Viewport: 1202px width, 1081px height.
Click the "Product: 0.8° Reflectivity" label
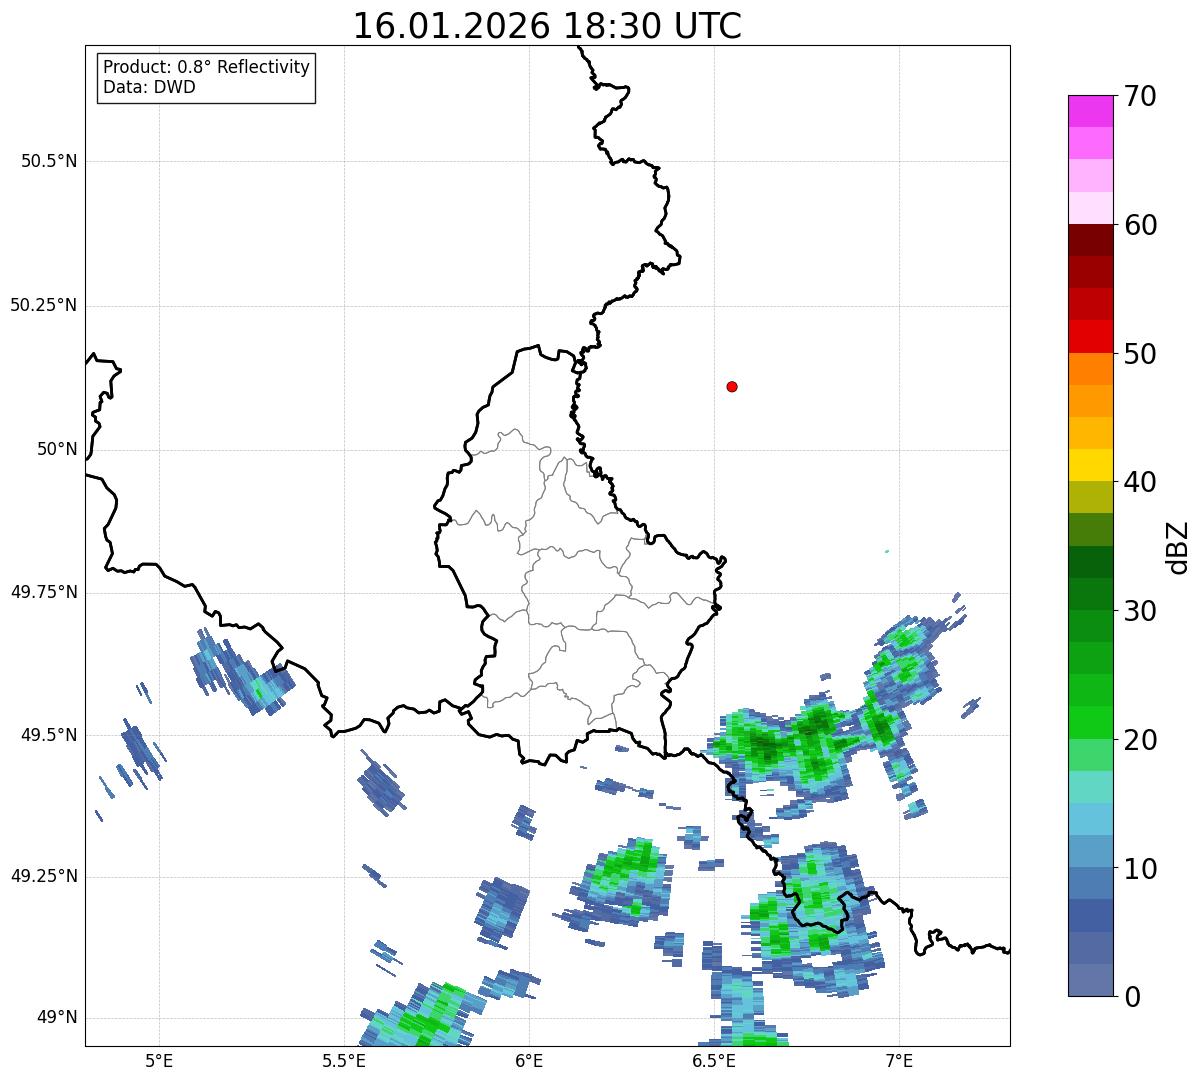[207, 67]
